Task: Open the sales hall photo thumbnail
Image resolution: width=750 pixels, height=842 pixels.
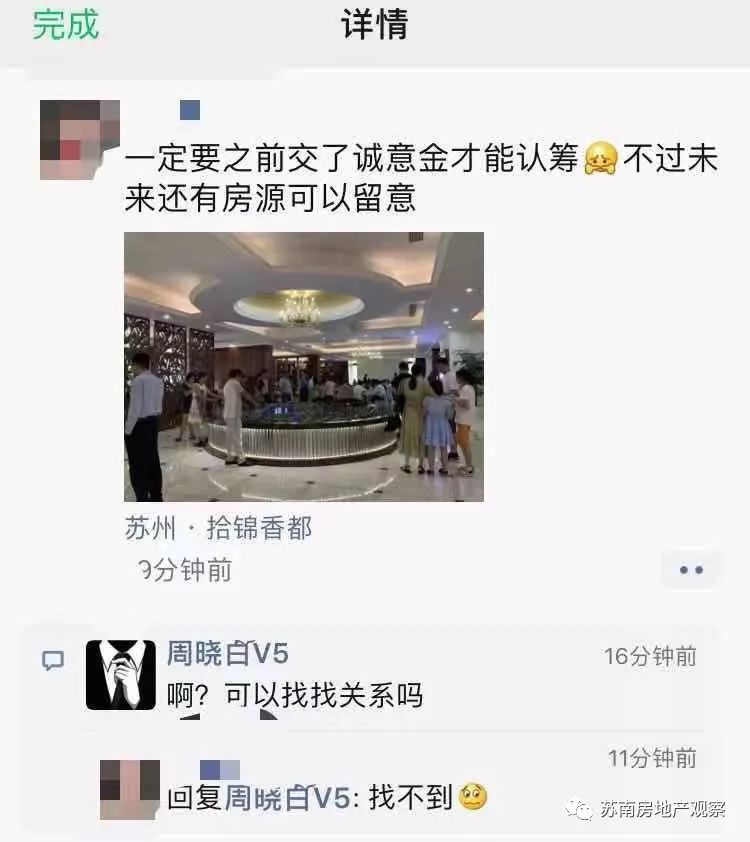Action: click(304, 367)
